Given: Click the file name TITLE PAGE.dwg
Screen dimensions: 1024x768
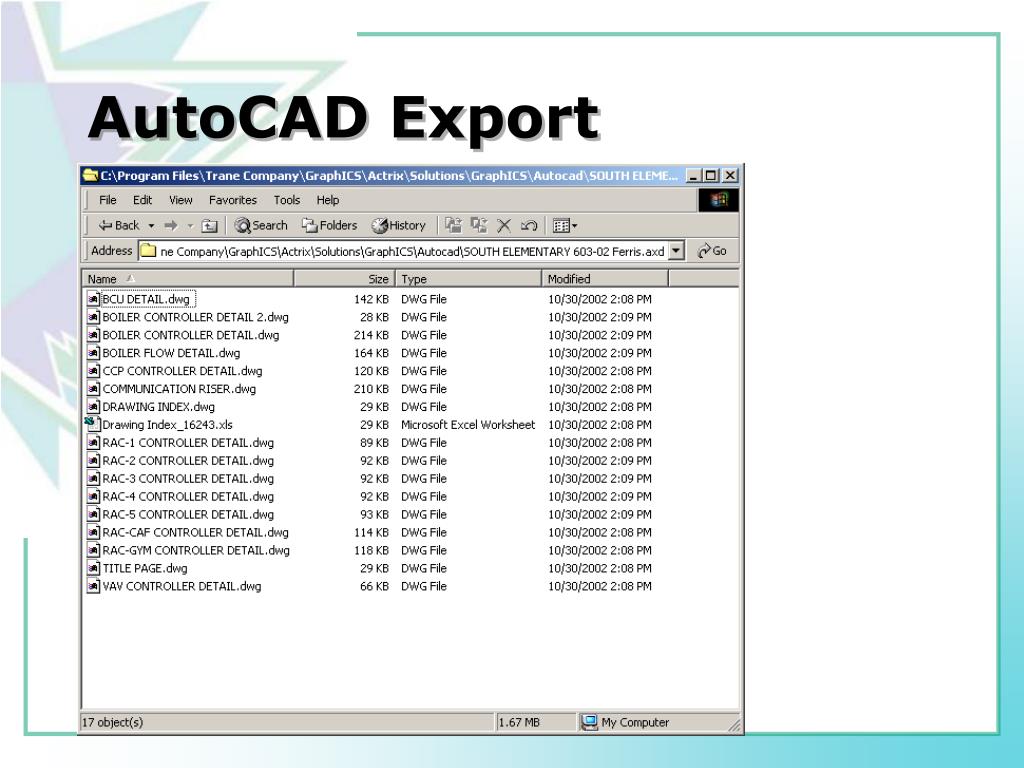Looking at the screenshot, I should pos(145,569).
